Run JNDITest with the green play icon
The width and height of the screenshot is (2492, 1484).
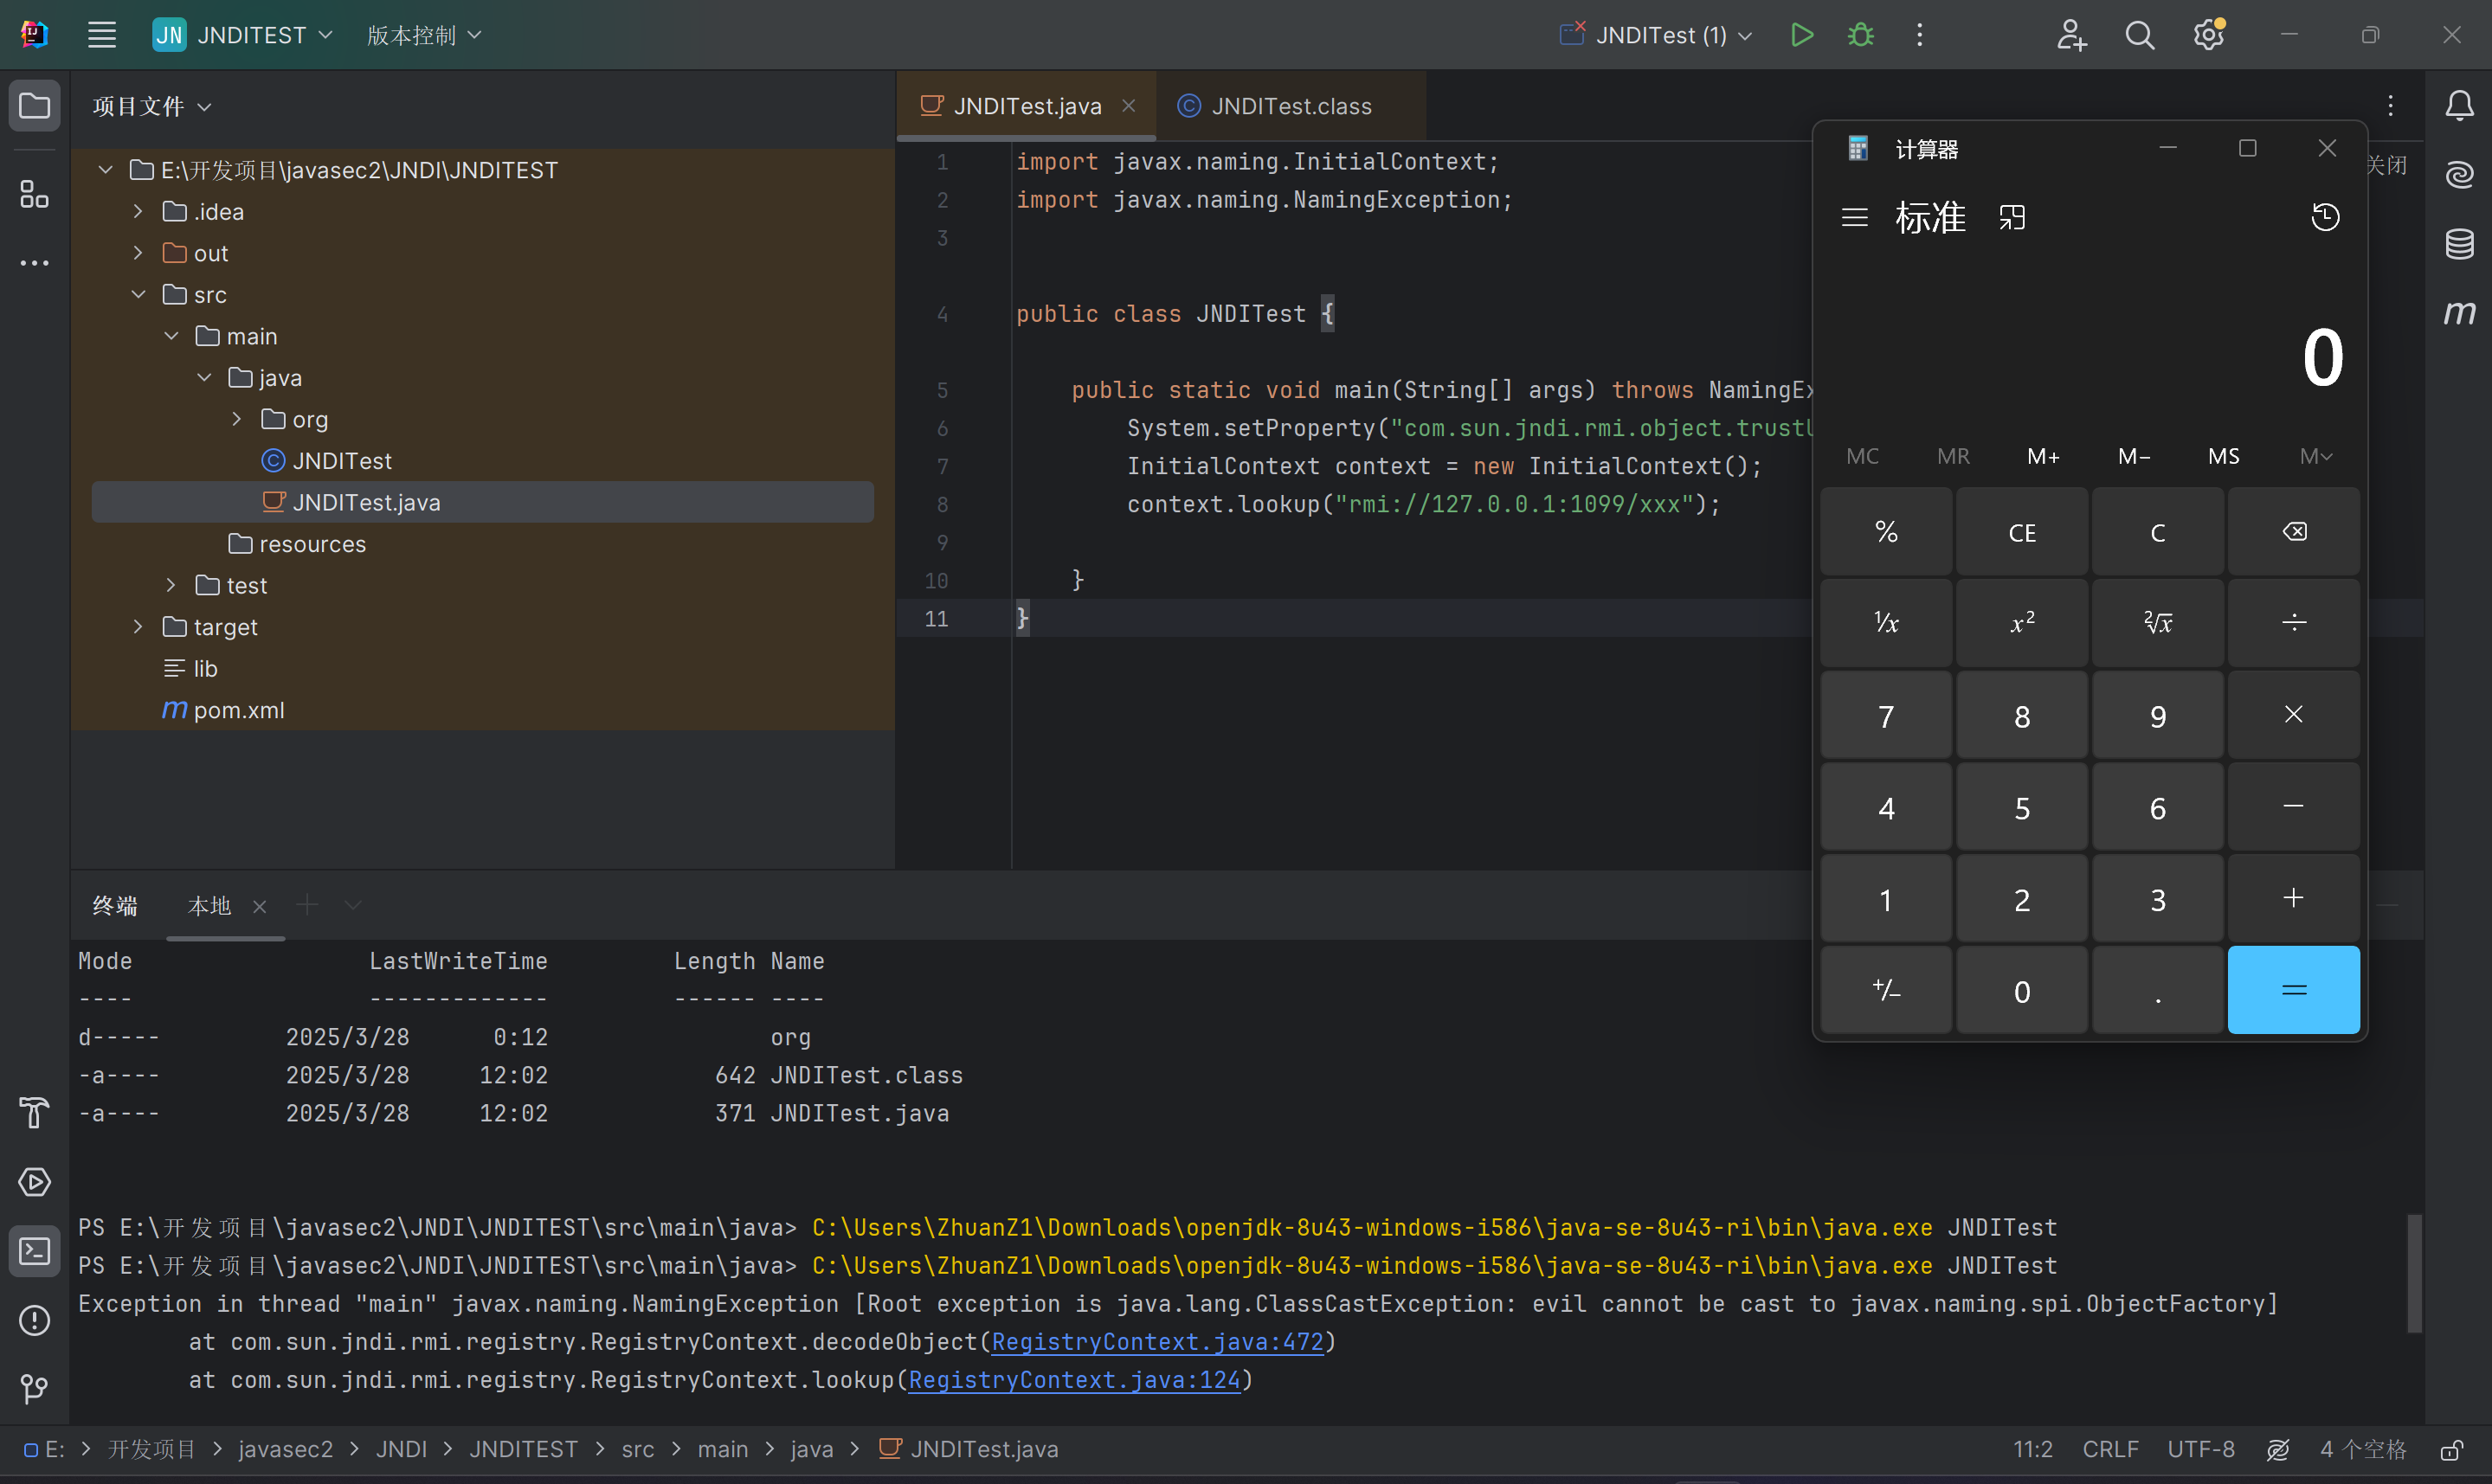[x=1801, y=35]
